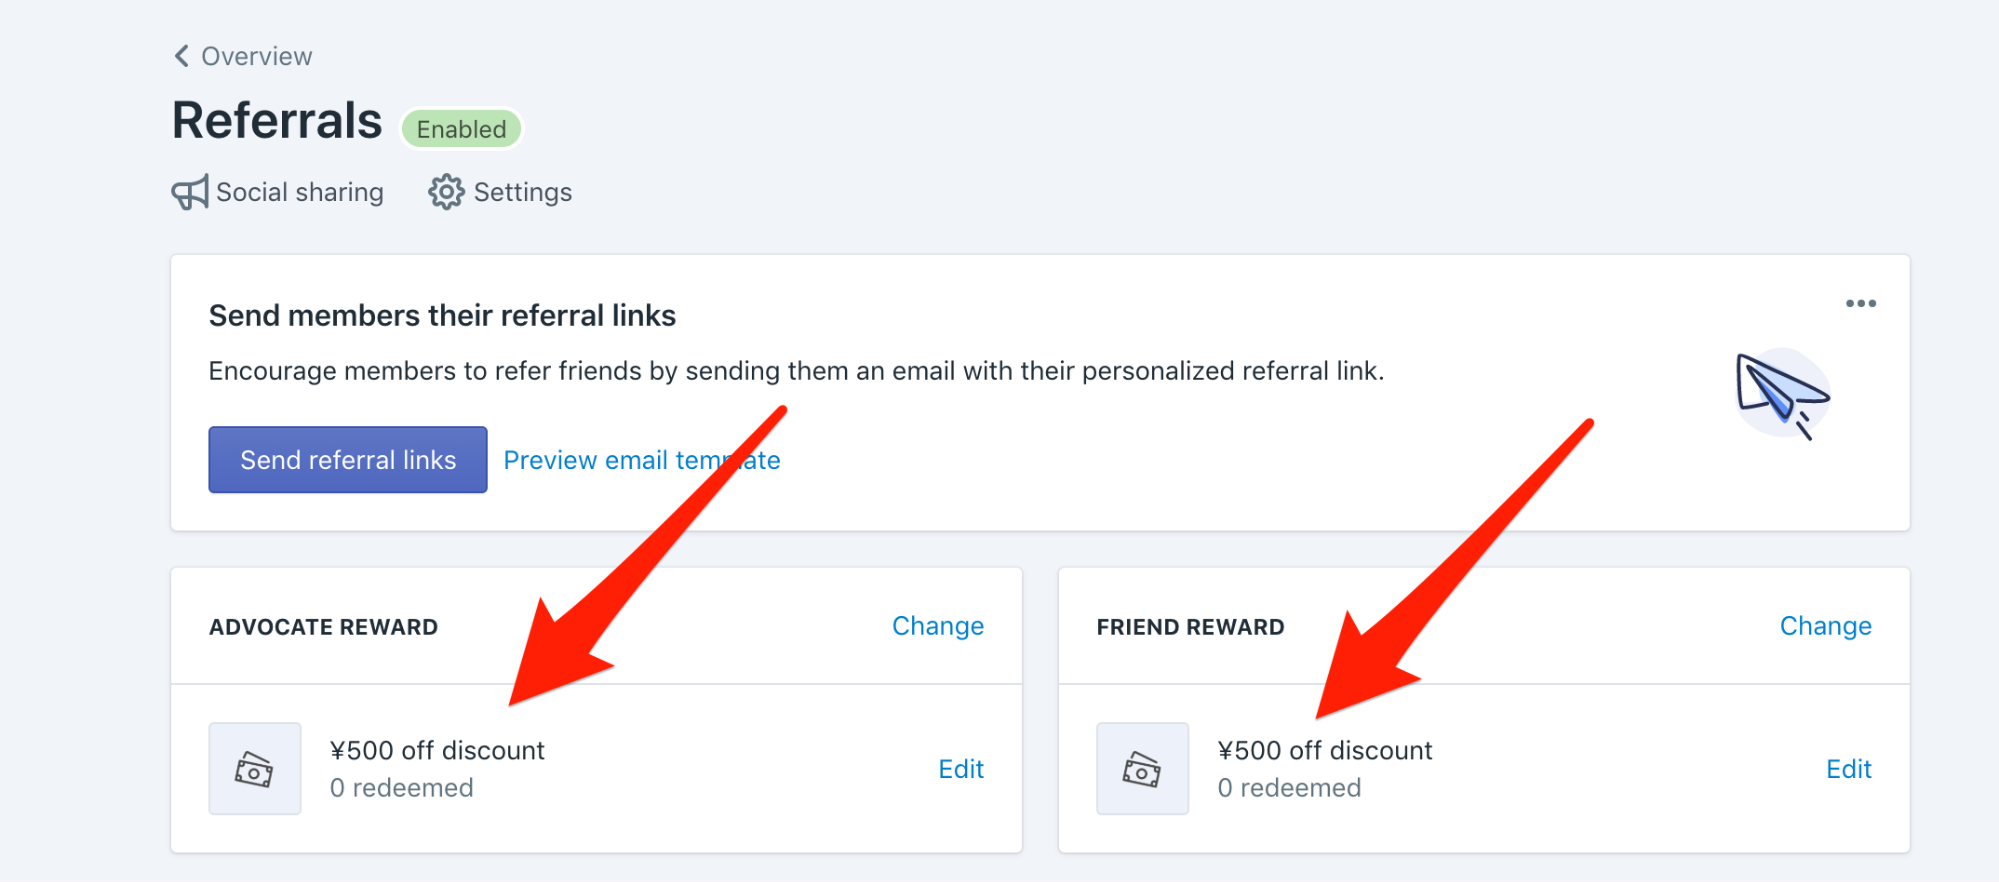Click the paper plane illustration

tap(1783, 394)
